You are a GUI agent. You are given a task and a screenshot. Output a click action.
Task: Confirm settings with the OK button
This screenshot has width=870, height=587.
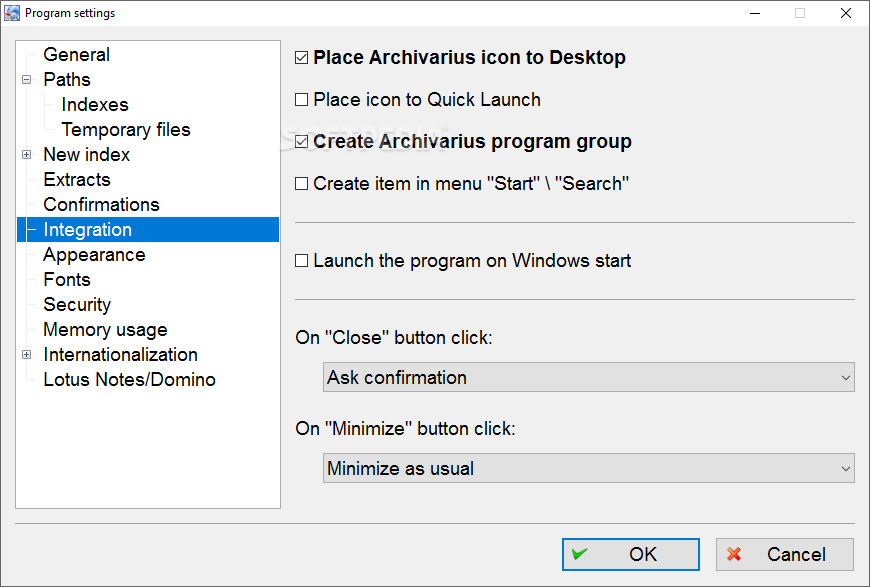click(x=631, y=554)
